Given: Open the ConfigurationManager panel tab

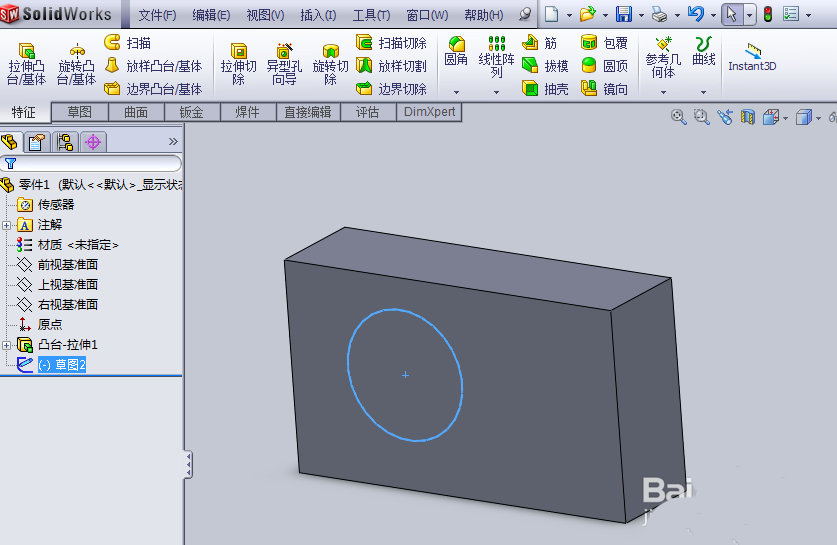Looking at the screenshot, I should 65,142.
